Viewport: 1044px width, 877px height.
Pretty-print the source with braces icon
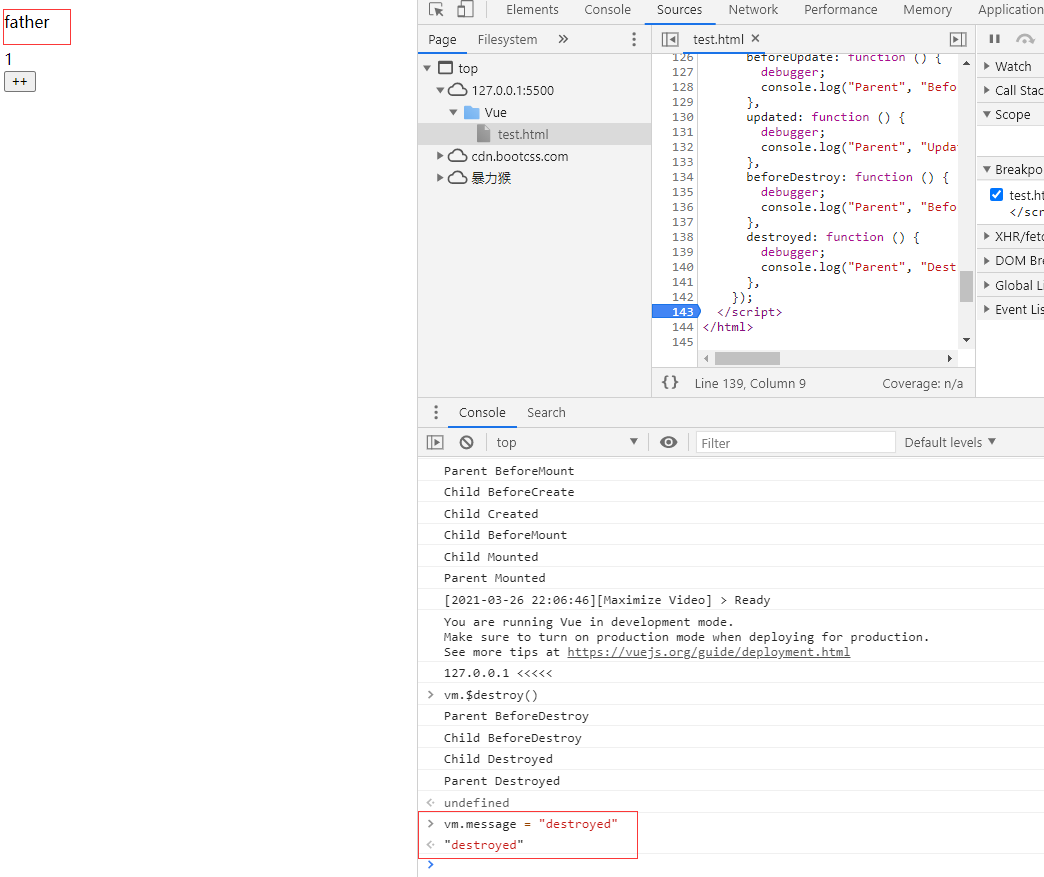click(670, 382)
